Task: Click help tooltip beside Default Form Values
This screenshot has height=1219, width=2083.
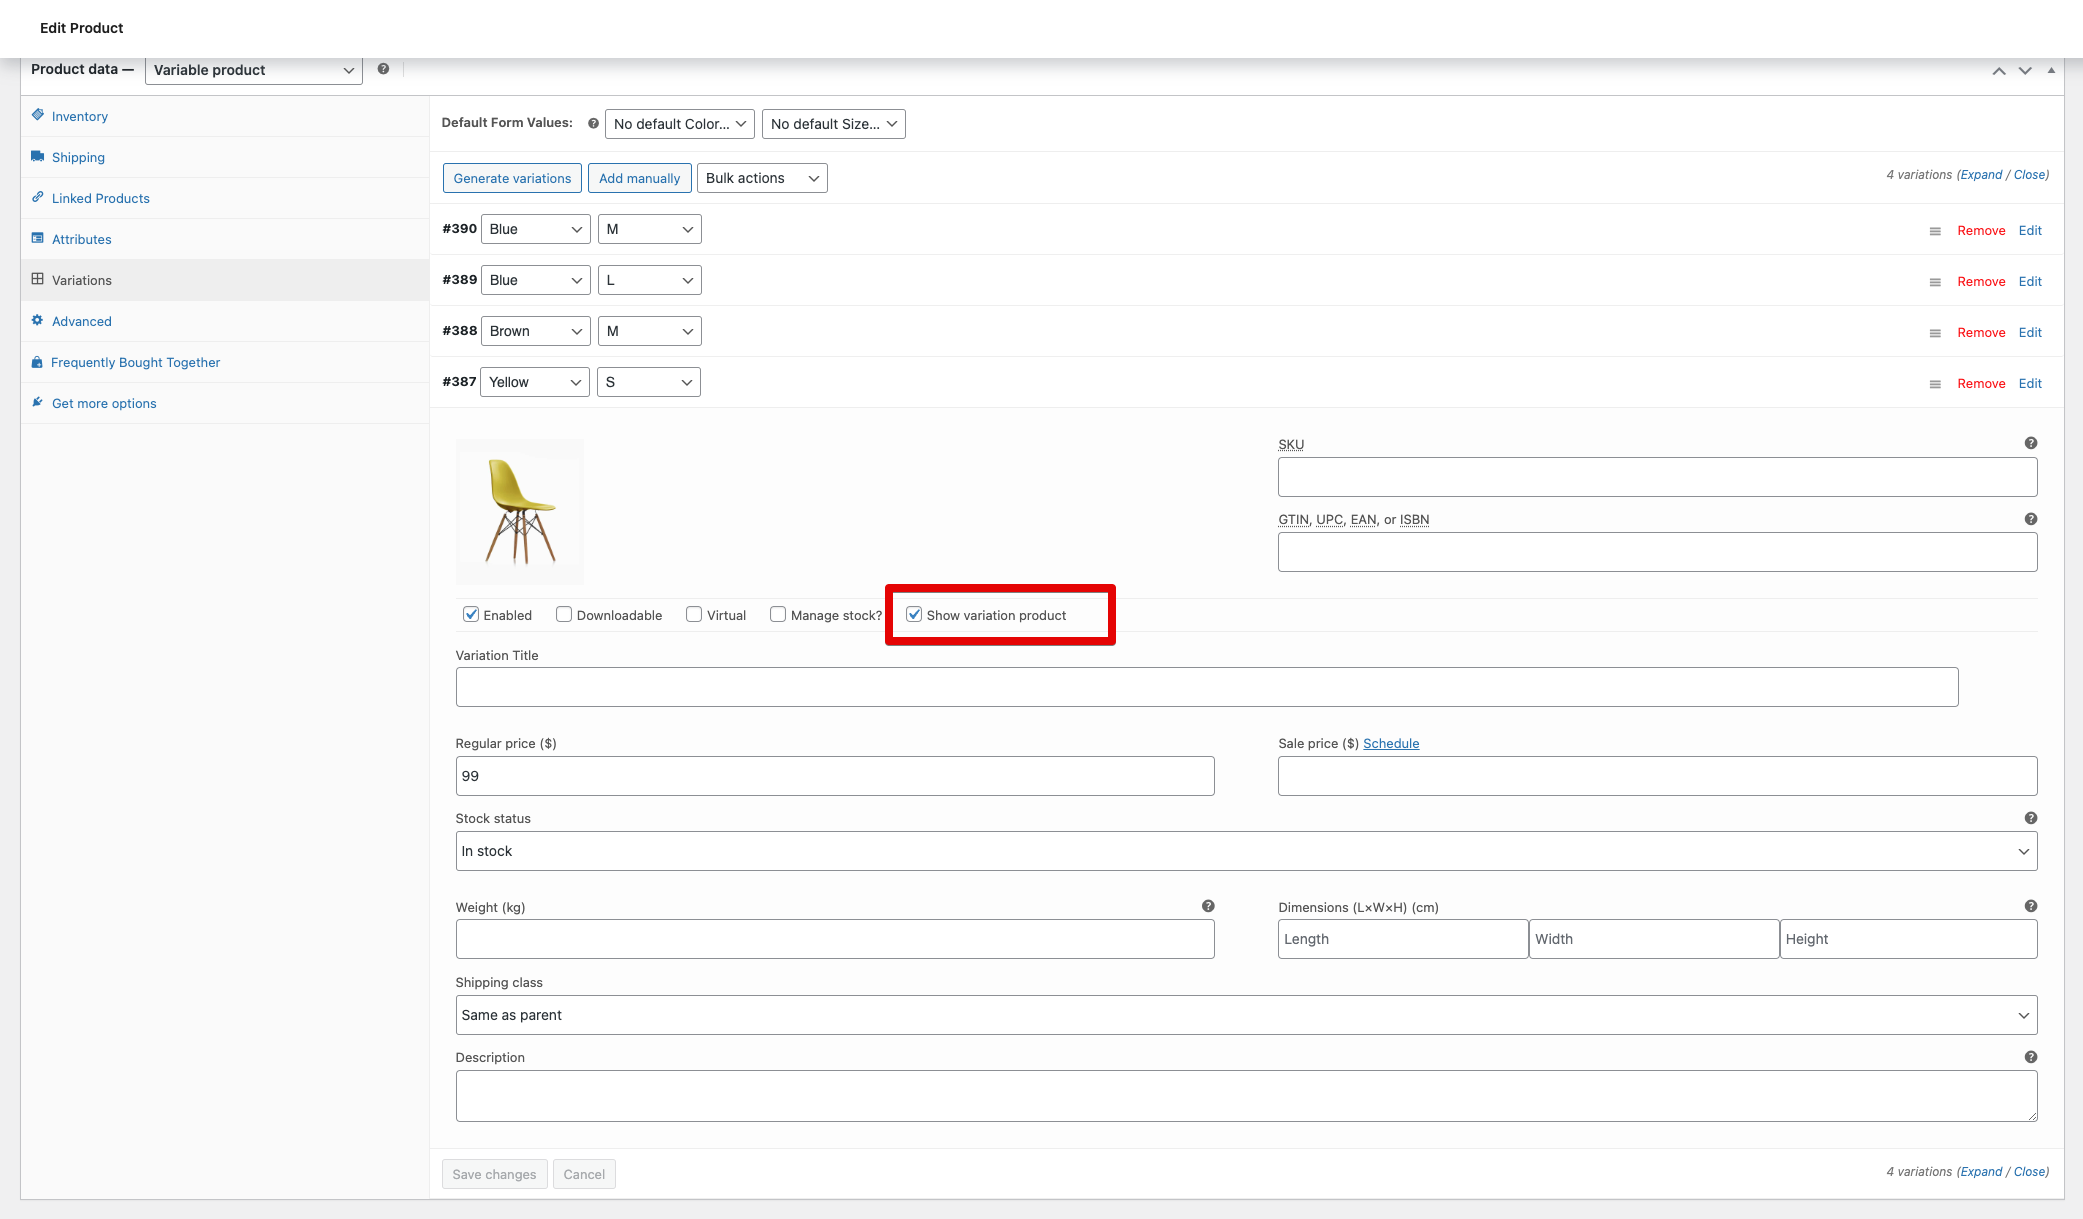Action: (593, 123)
